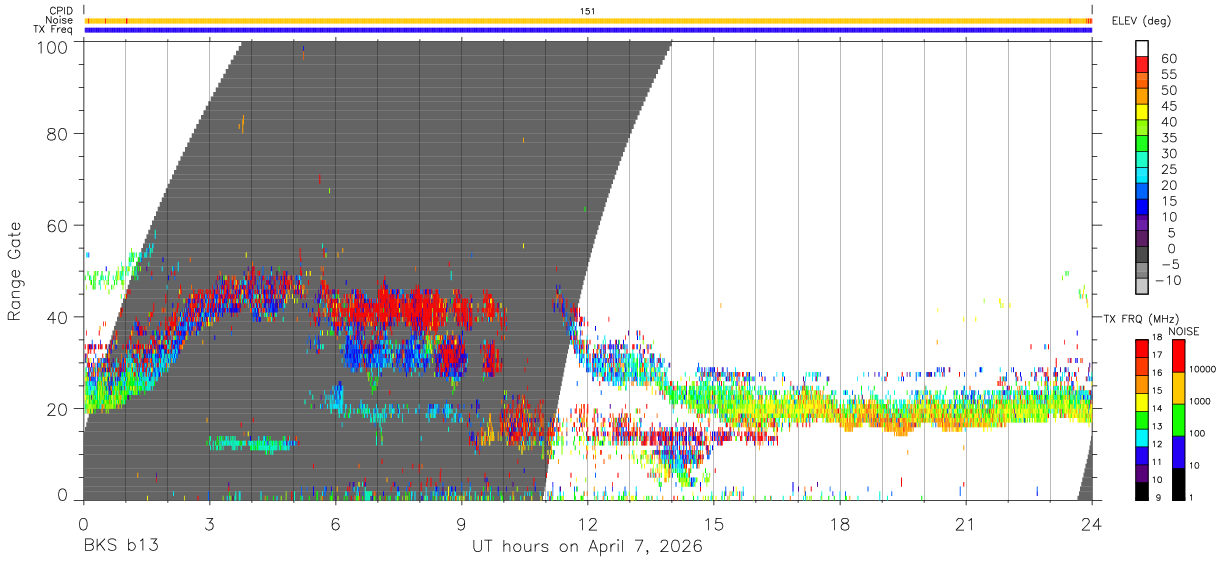Click the UT hours on April 7, 2026 title
The image size is (1228, 567).
pyautogui.click(x=588, y=547)
